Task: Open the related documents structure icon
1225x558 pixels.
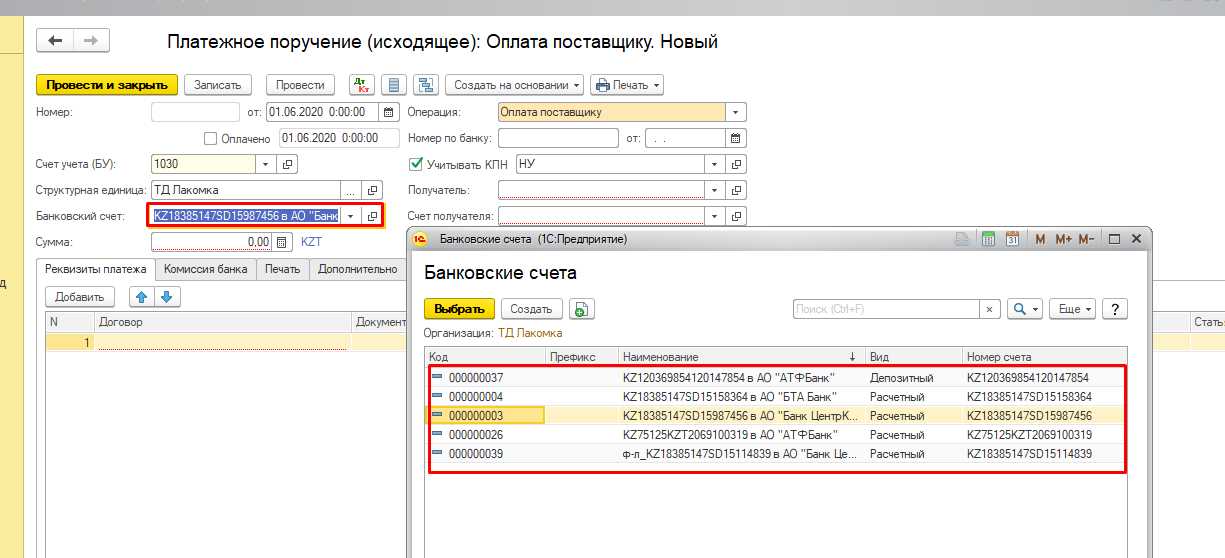Action: click(425, 85)
